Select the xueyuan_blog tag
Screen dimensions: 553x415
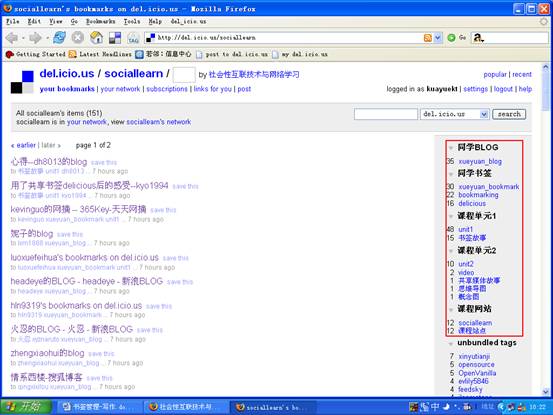pos(480,161)
